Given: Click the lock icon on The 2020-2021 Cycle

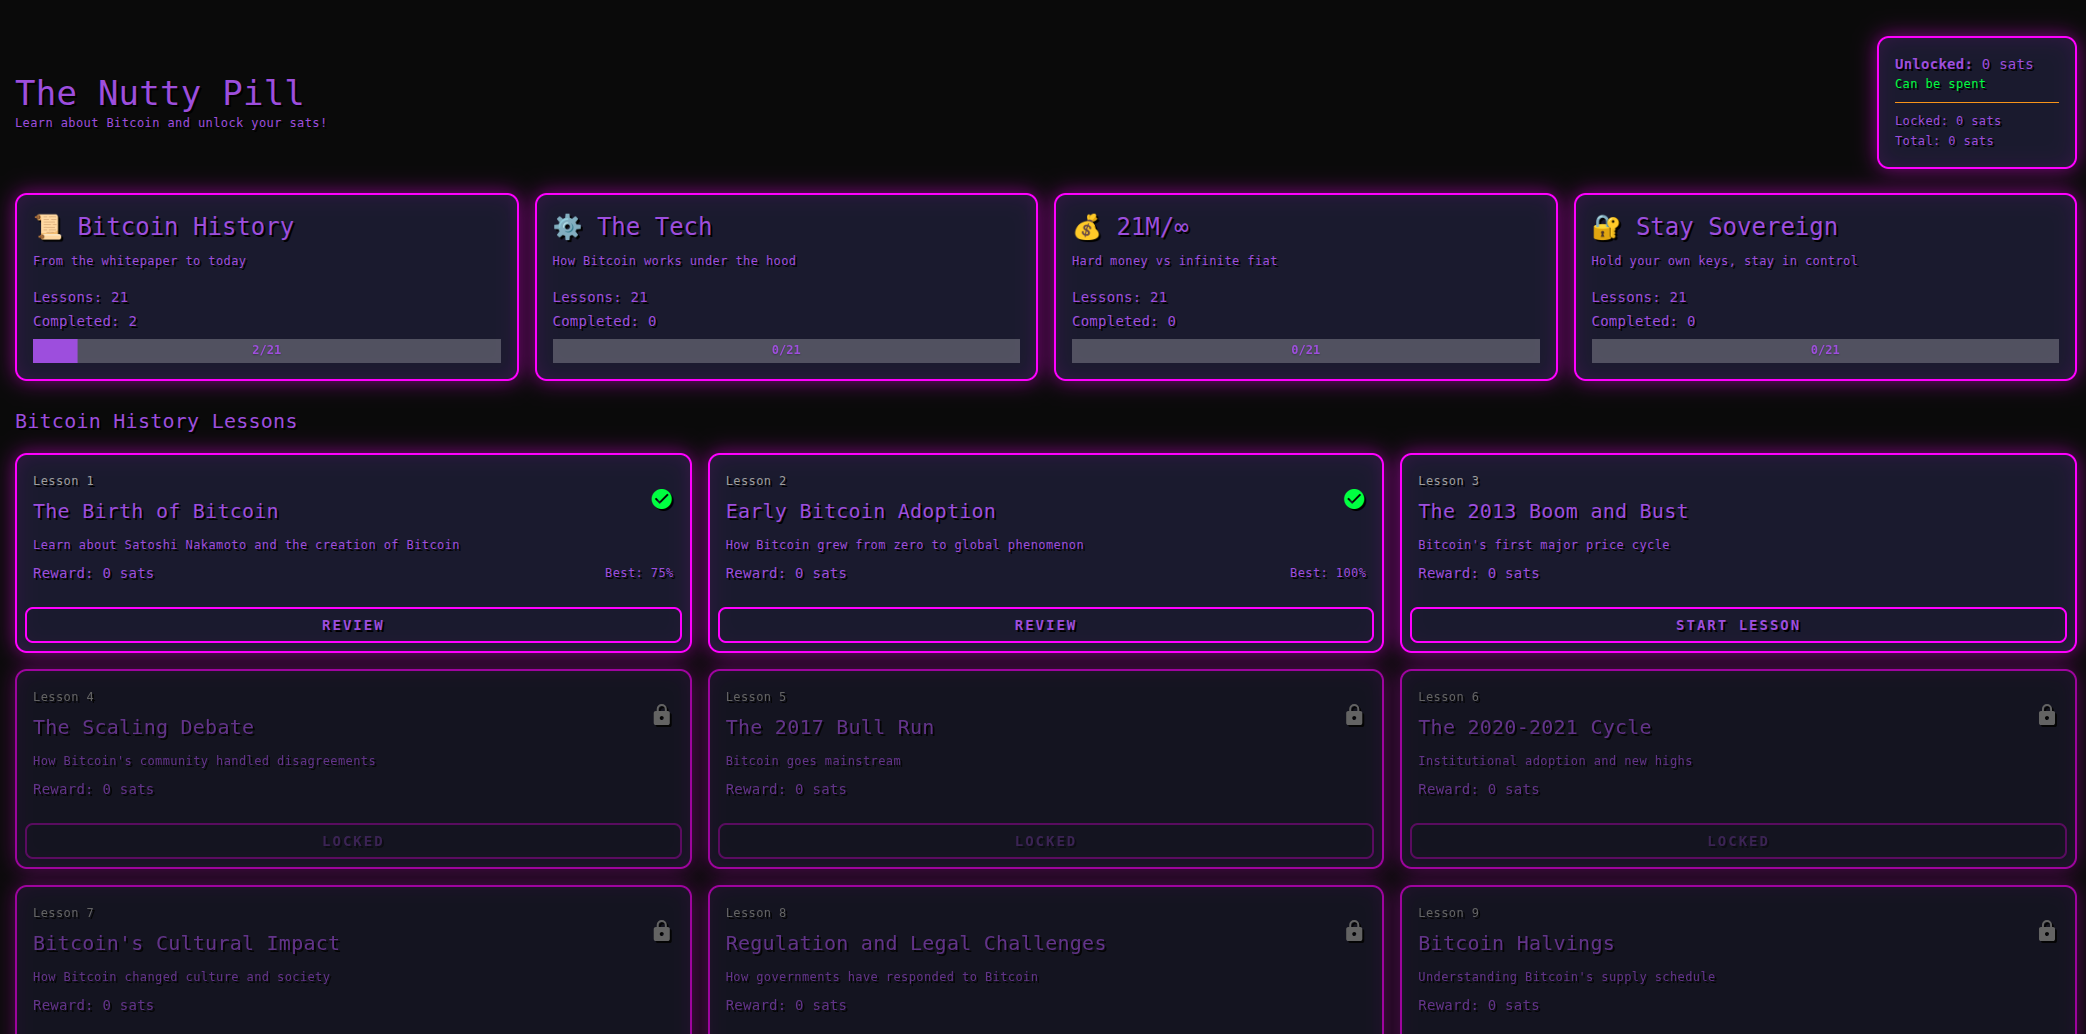Looking at the screenshot, I should 2046,715.
